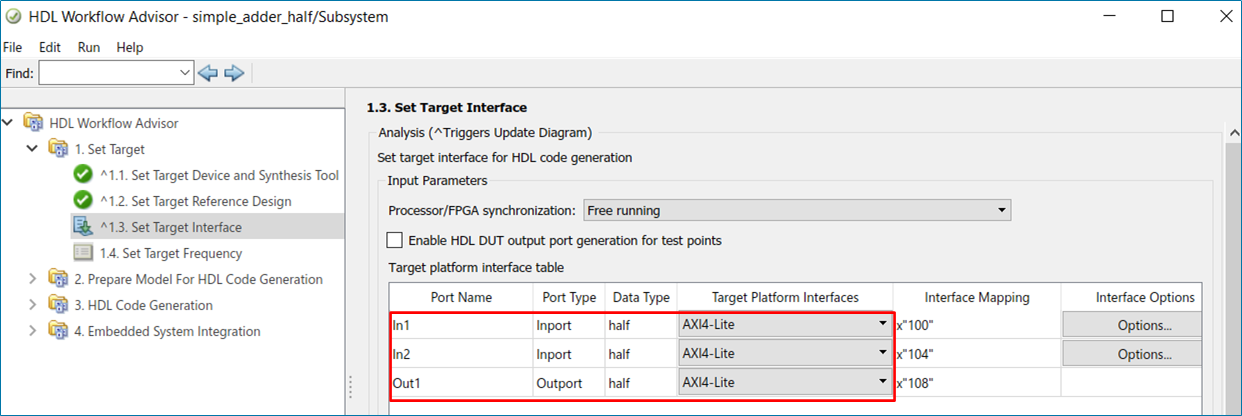Open the Edit menu

coord(50,47)
